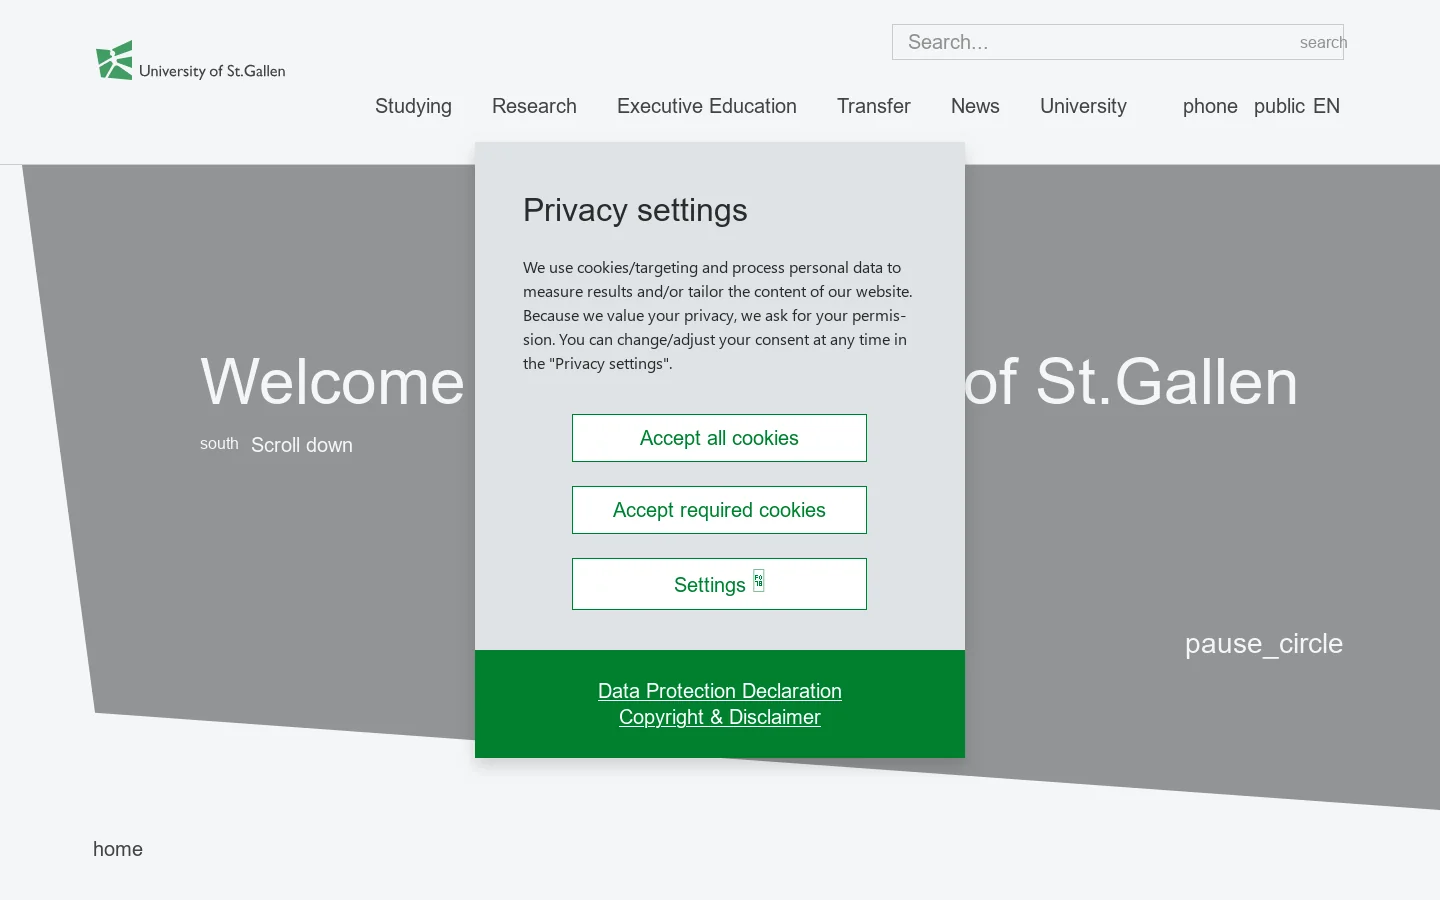This screenshot has width=1440, height=900.
Task: Open the News menu
Action: click(x=975, y=106)
